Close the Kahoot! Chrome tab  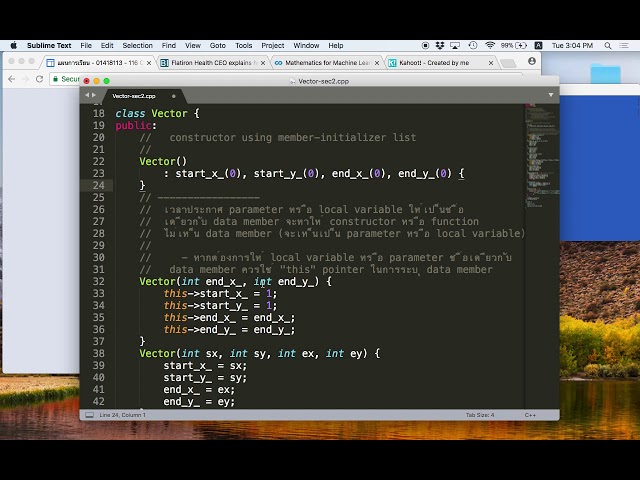pos(491,63)
